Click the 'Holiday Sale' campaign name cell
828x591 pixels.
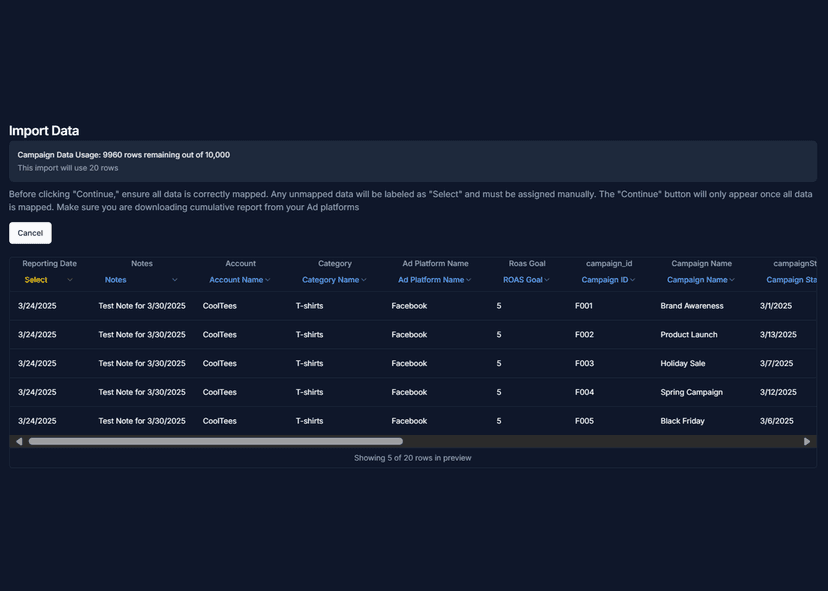pos(683,363)
